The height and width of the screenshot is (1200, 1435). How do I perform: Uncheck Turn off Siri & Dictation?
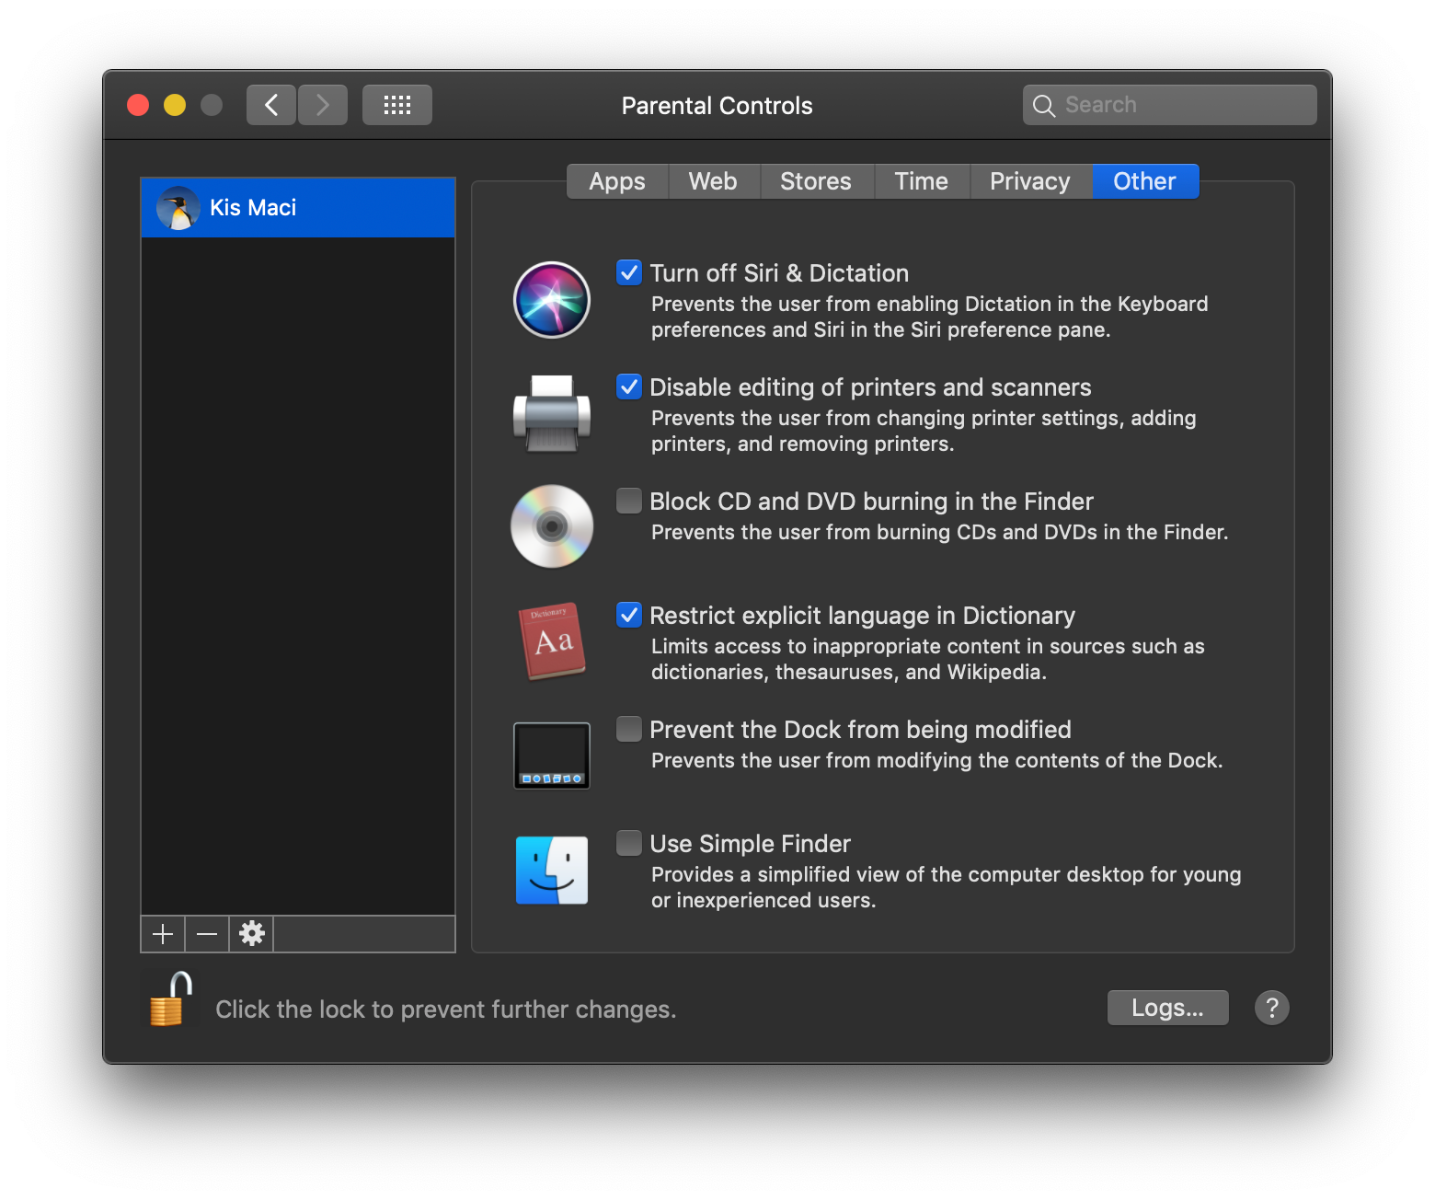(629, 272)
